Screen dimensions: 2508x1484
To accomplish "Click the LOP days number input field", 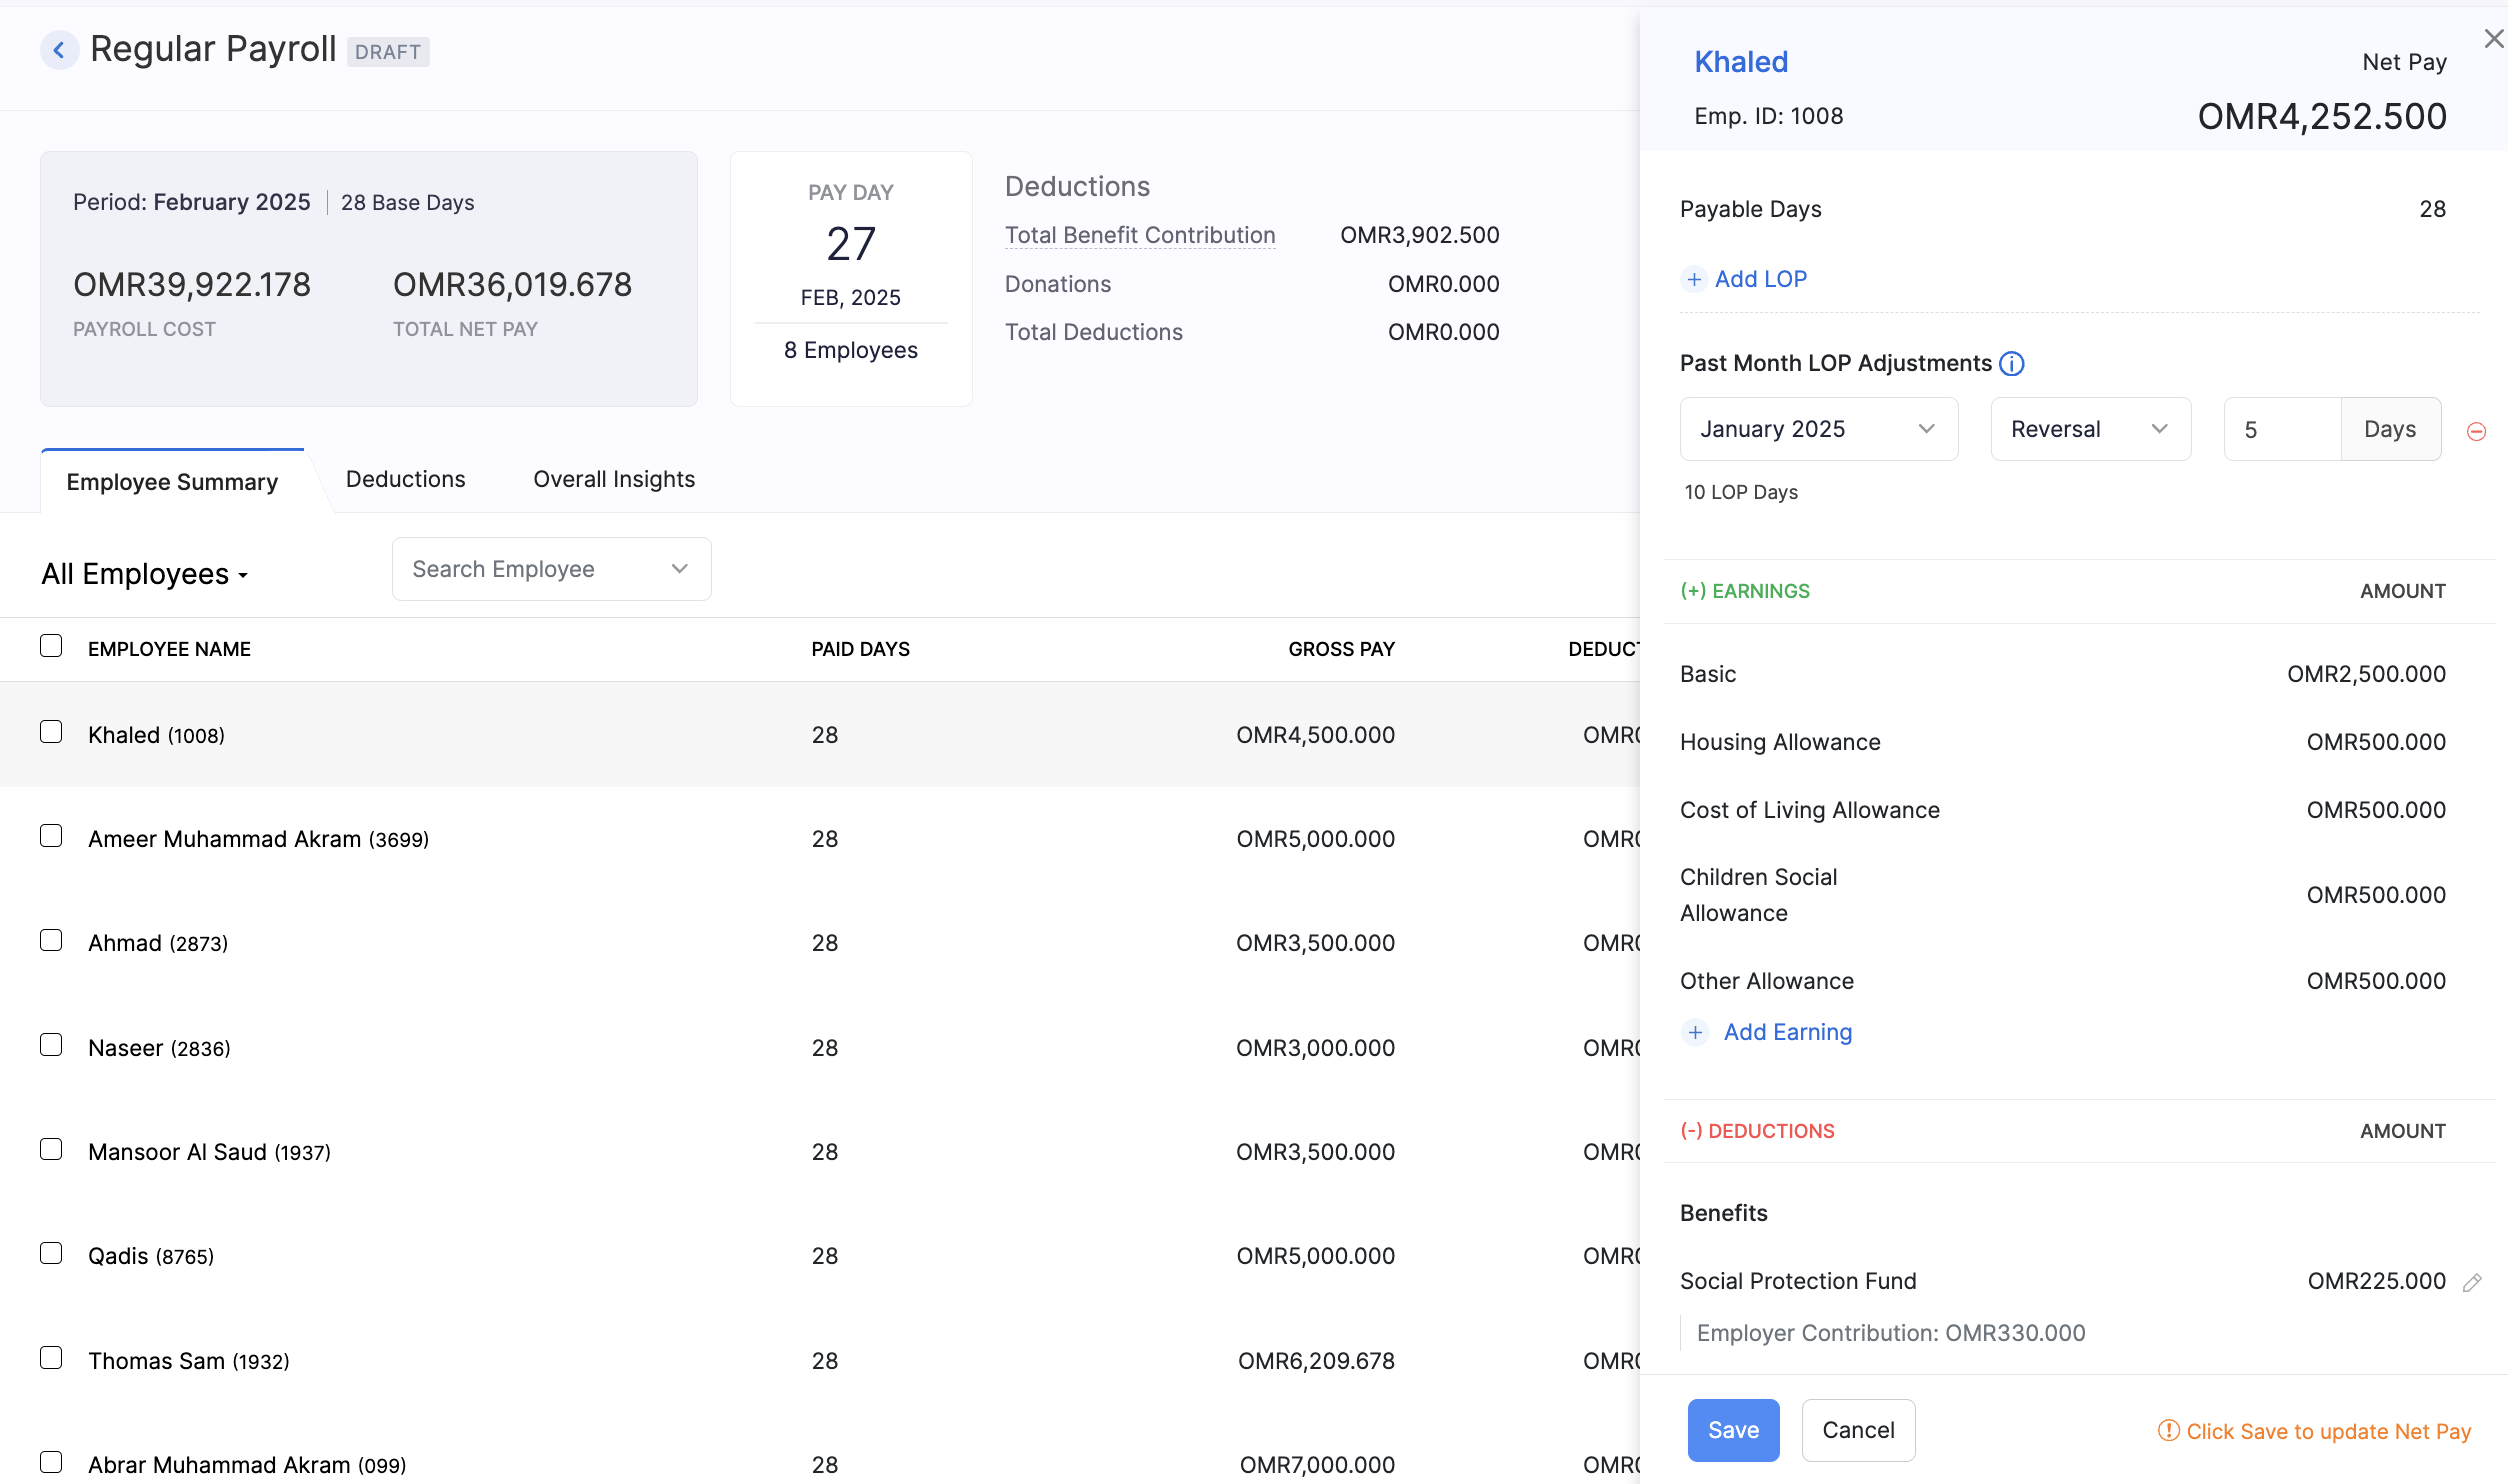I will click(2281, 430).
